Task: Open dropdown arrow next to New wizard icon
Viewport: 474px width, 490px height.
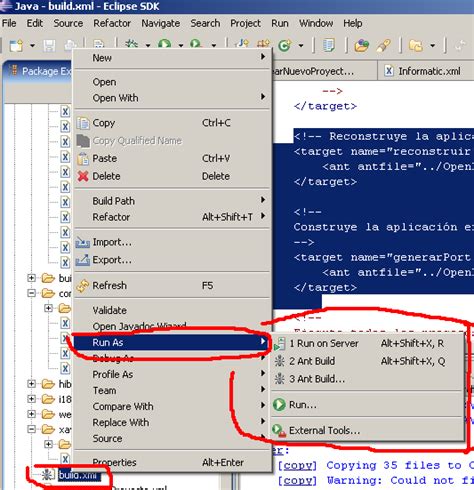Action: pos(32,45)
